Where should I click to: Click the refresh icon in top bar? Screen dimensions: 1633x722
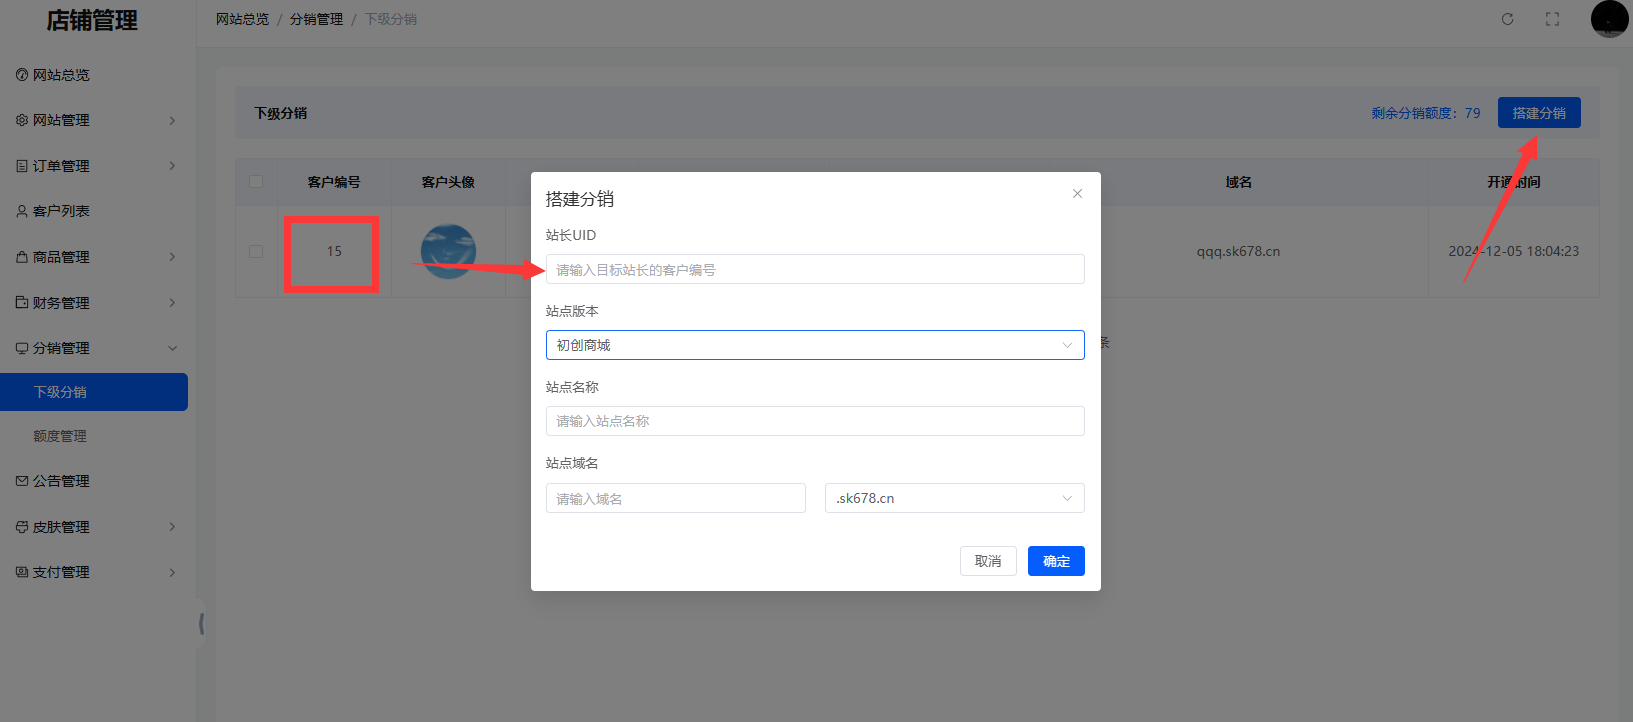1507,19
